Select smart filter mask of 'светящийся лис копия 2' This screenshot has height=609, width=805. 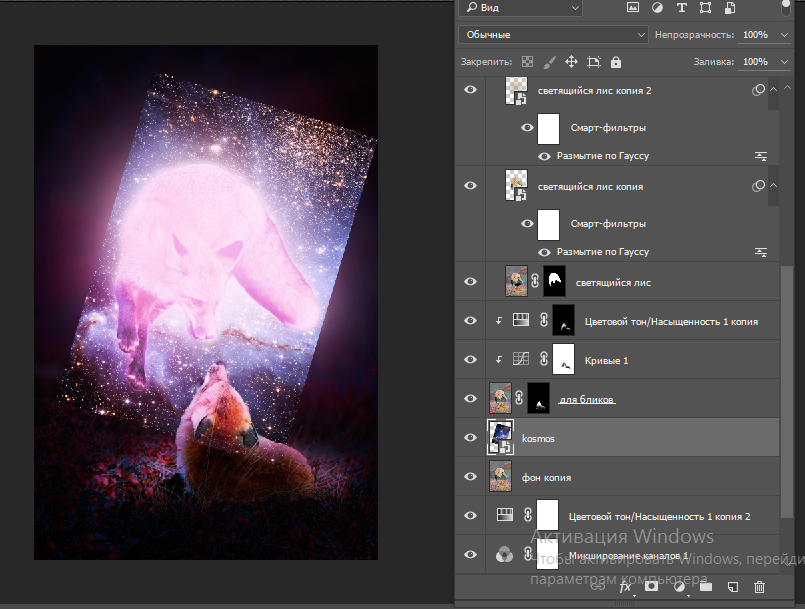point(548,128)
